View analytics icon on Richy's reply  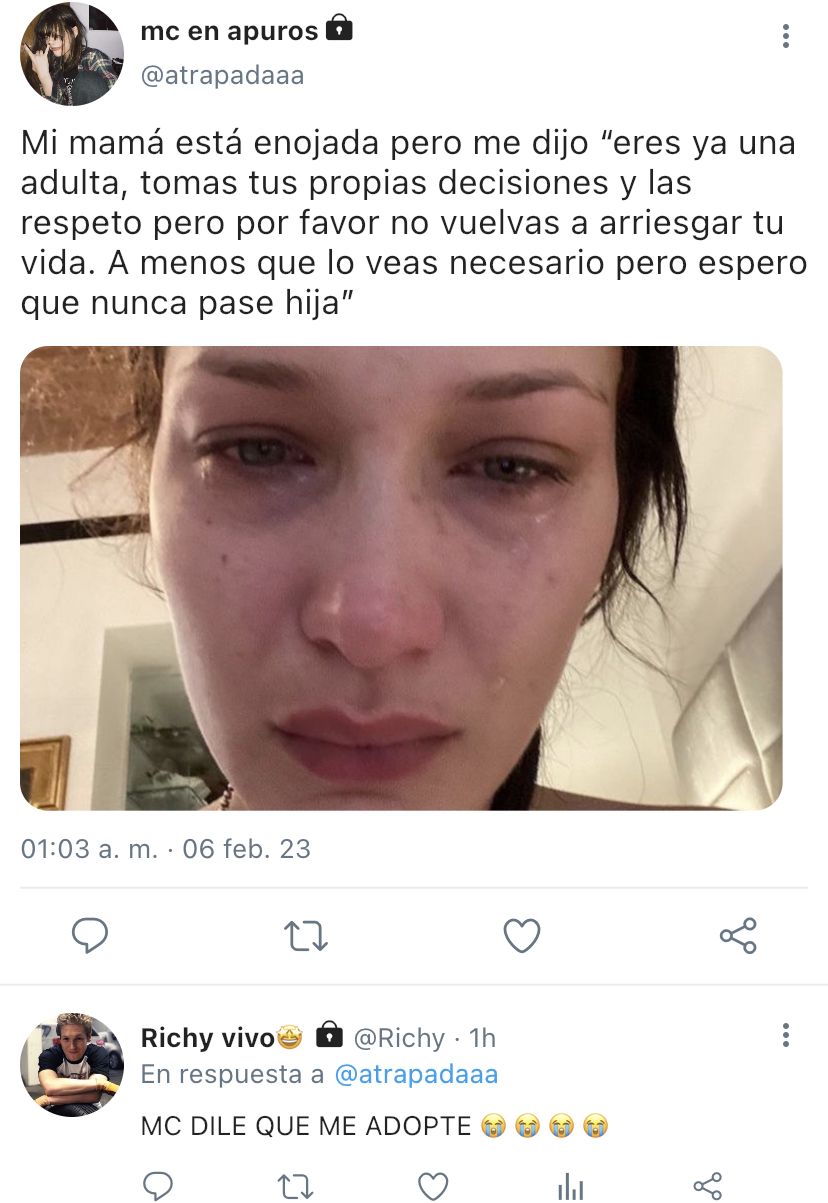click(x=570, y=1186)
